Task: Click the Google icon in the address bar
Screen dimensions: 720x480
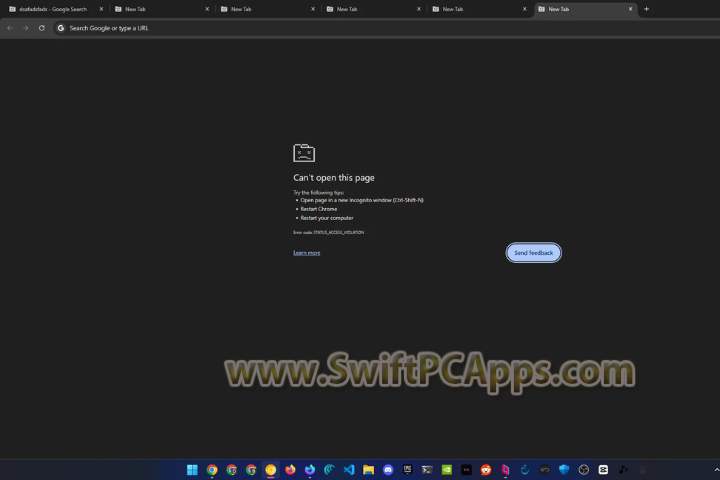Action: (x=61, y=28)
